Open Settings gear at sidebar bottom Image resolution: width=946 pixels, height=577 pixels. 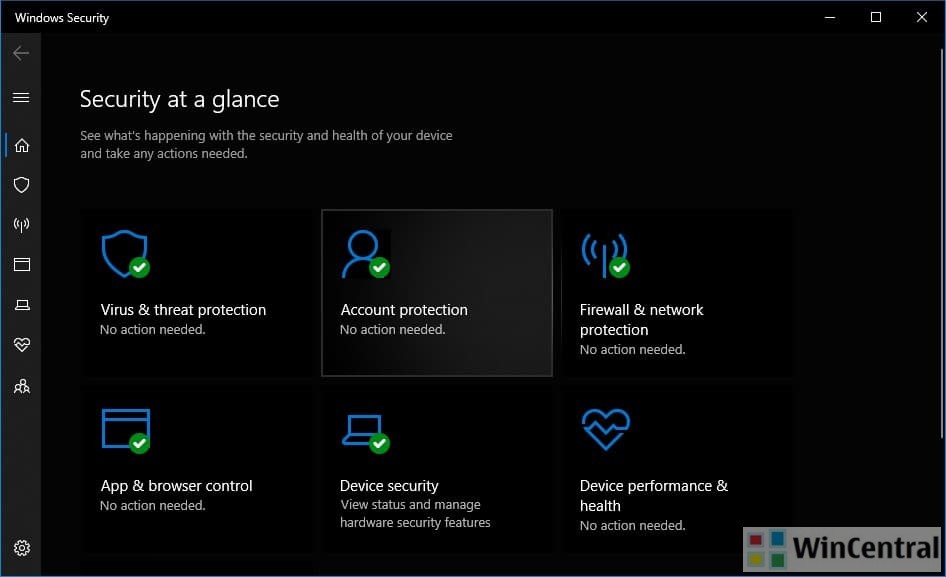(x=21, y=548)
